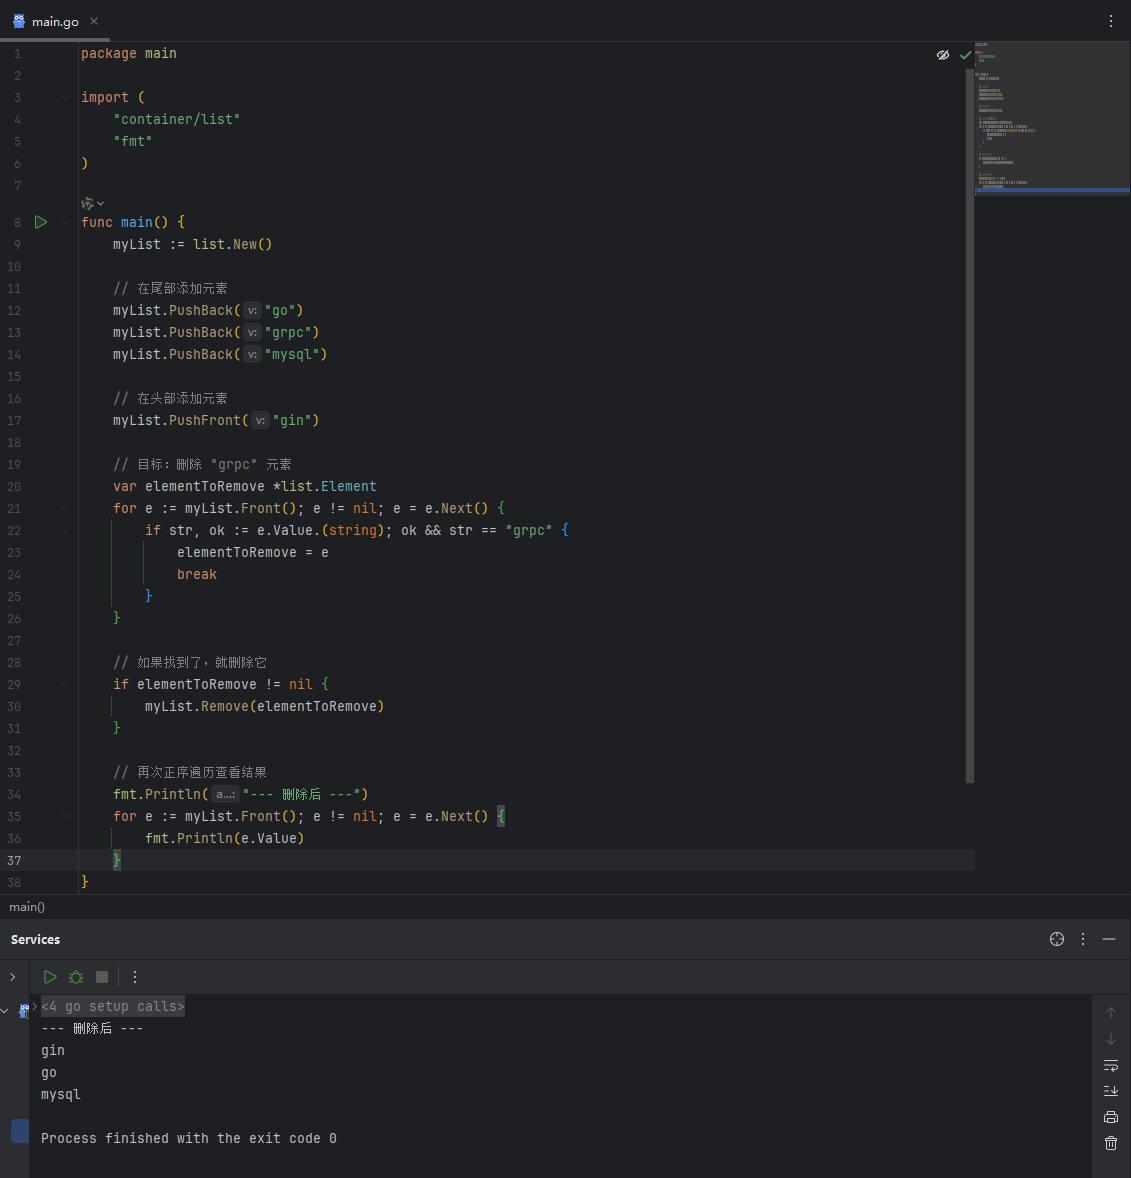Open the Services panel options menu
Screen dimensions: 1131x1178
tap(1083, 939)
